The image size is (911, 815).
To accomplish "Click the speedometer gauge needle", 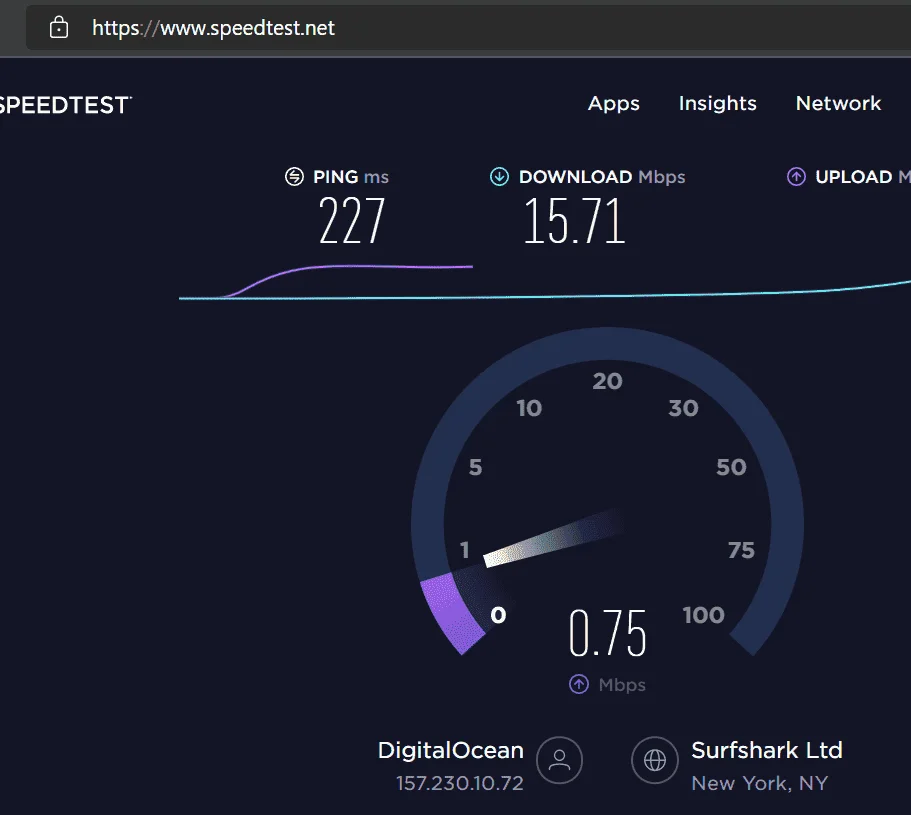I will 552,538.
